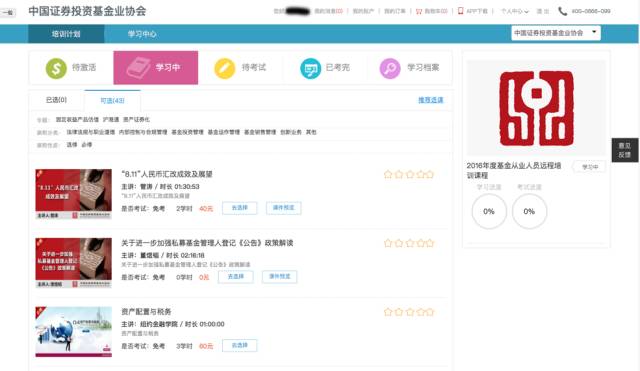
Task: Open the blue 已考完 monitor icon
Action: tap(311, 68)
